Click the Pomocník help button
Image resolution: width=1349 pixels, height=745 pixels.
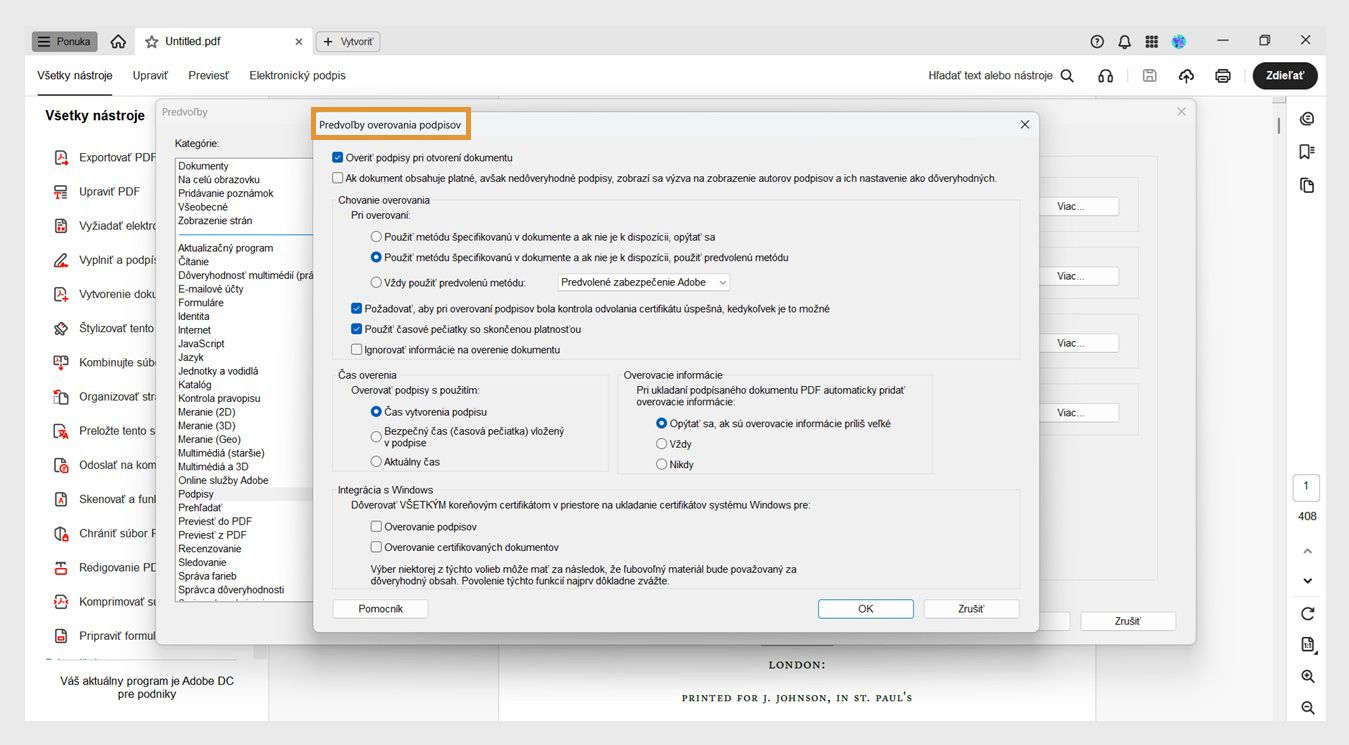(380, 609)
